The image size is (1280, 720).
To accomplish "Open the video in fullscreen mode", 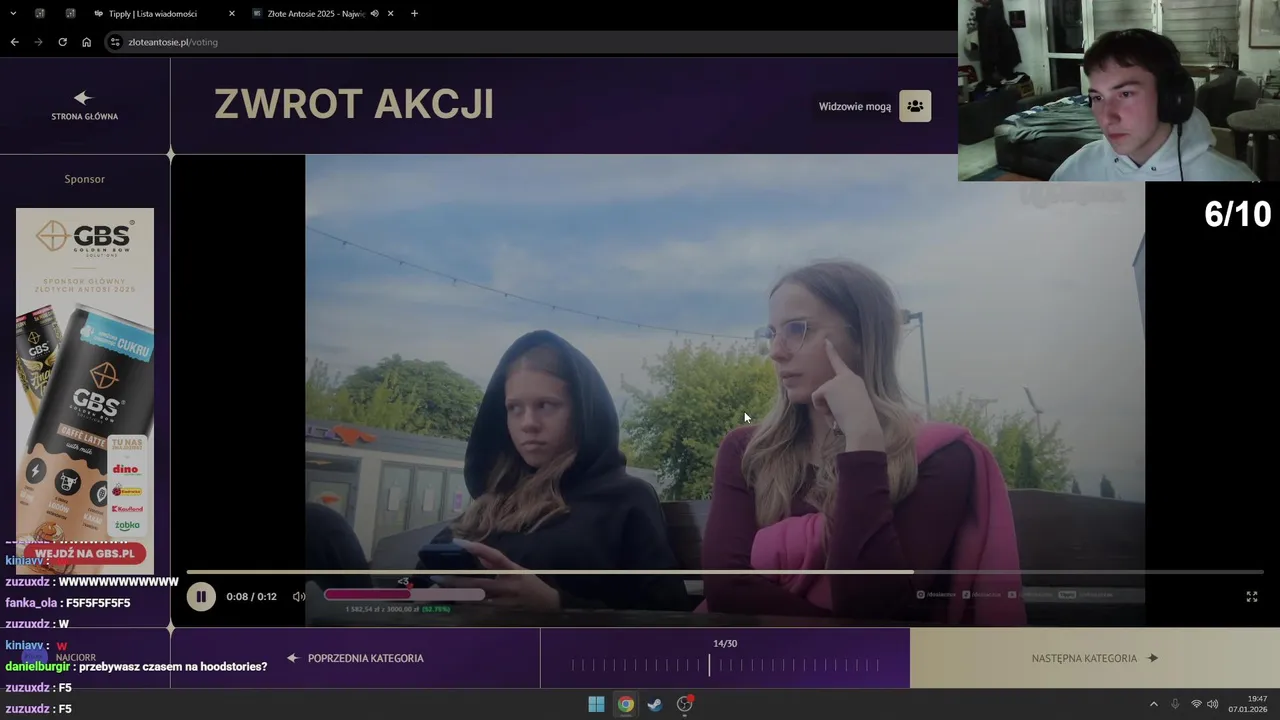I will tap(1251, 597).
